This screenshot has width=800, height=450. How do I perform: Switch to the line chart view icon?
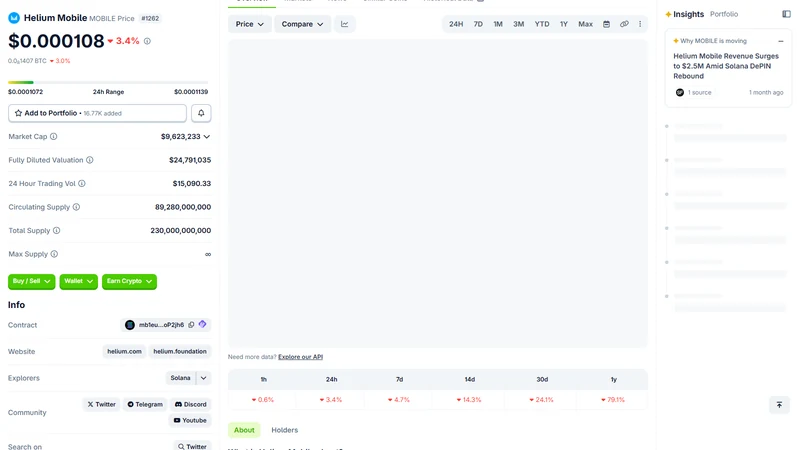[x=345, y=24]
